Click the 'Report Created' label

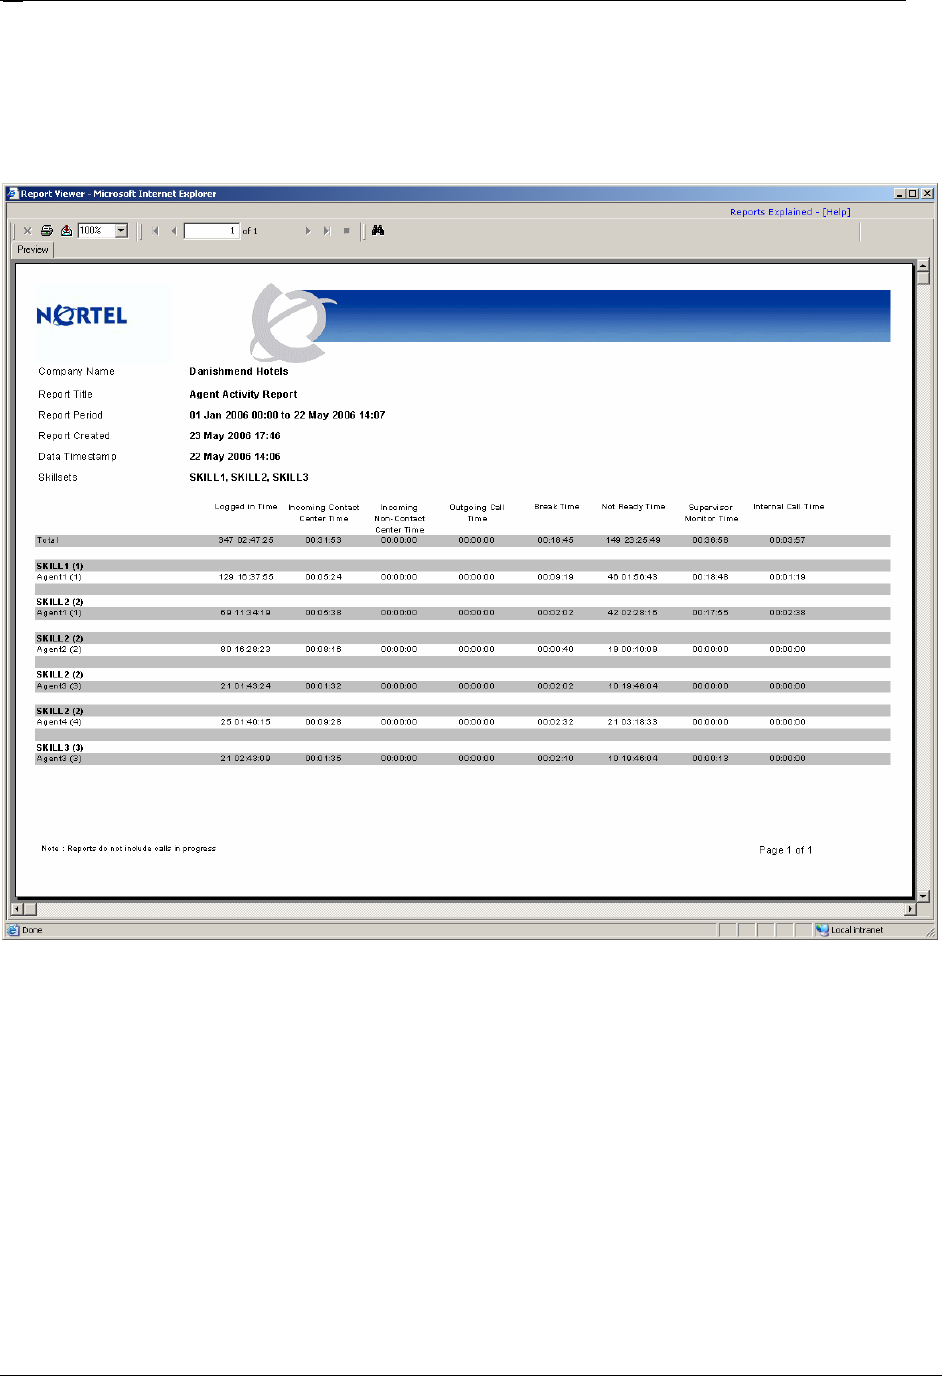click(74, 436)
